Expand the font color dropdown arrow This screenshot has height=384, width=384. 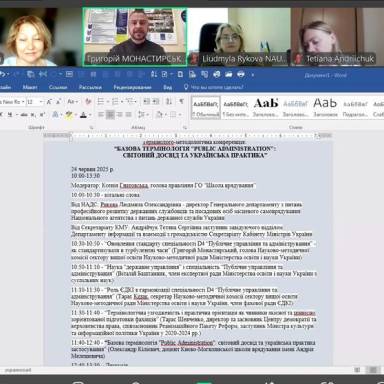tap(90, 115)
